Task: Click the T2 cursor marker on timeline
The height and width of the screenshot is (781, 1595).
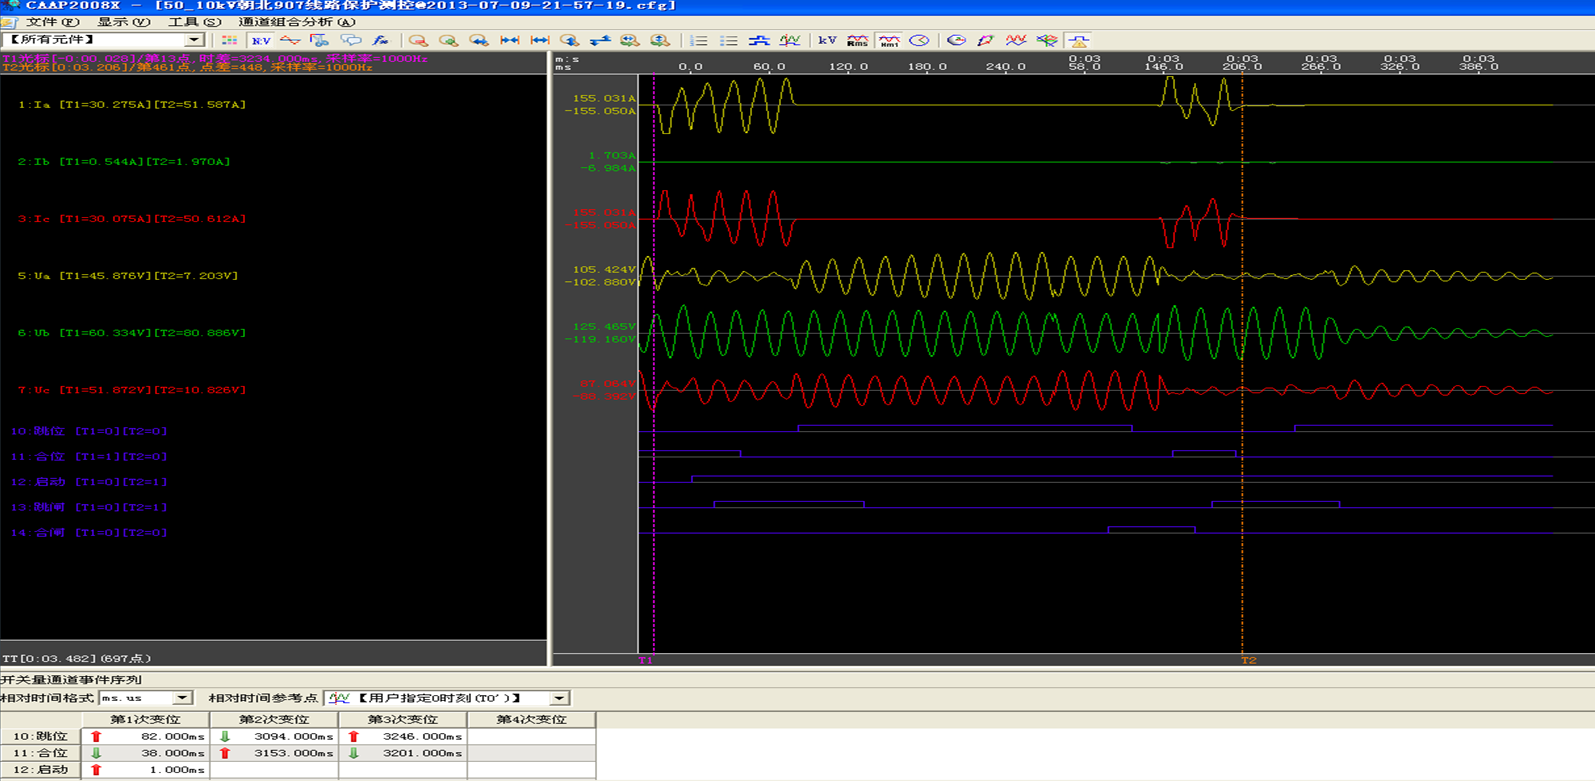Action: 1249,660
